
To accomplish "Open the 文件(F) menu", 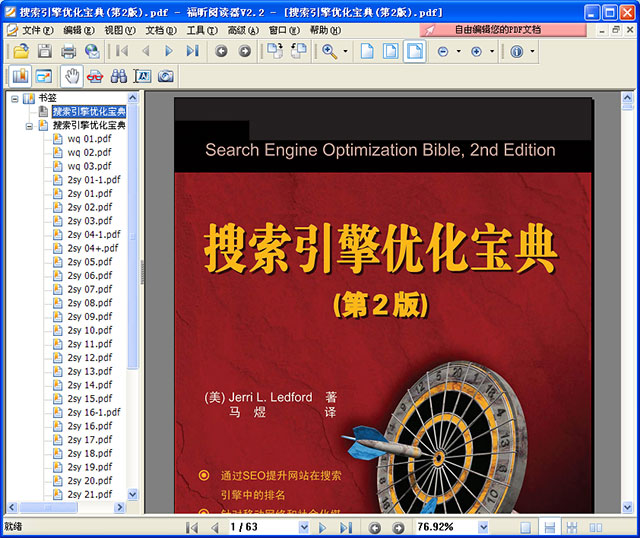I will [36, 30].
